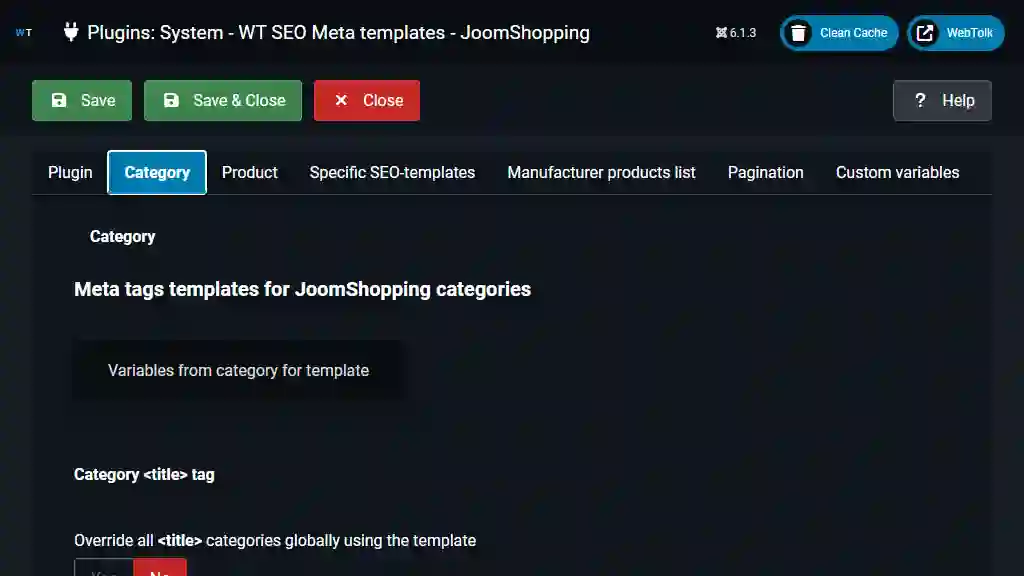
Task: Open Manufacturer products list tab
Action: pyautogui.click(x=601, y=172)
